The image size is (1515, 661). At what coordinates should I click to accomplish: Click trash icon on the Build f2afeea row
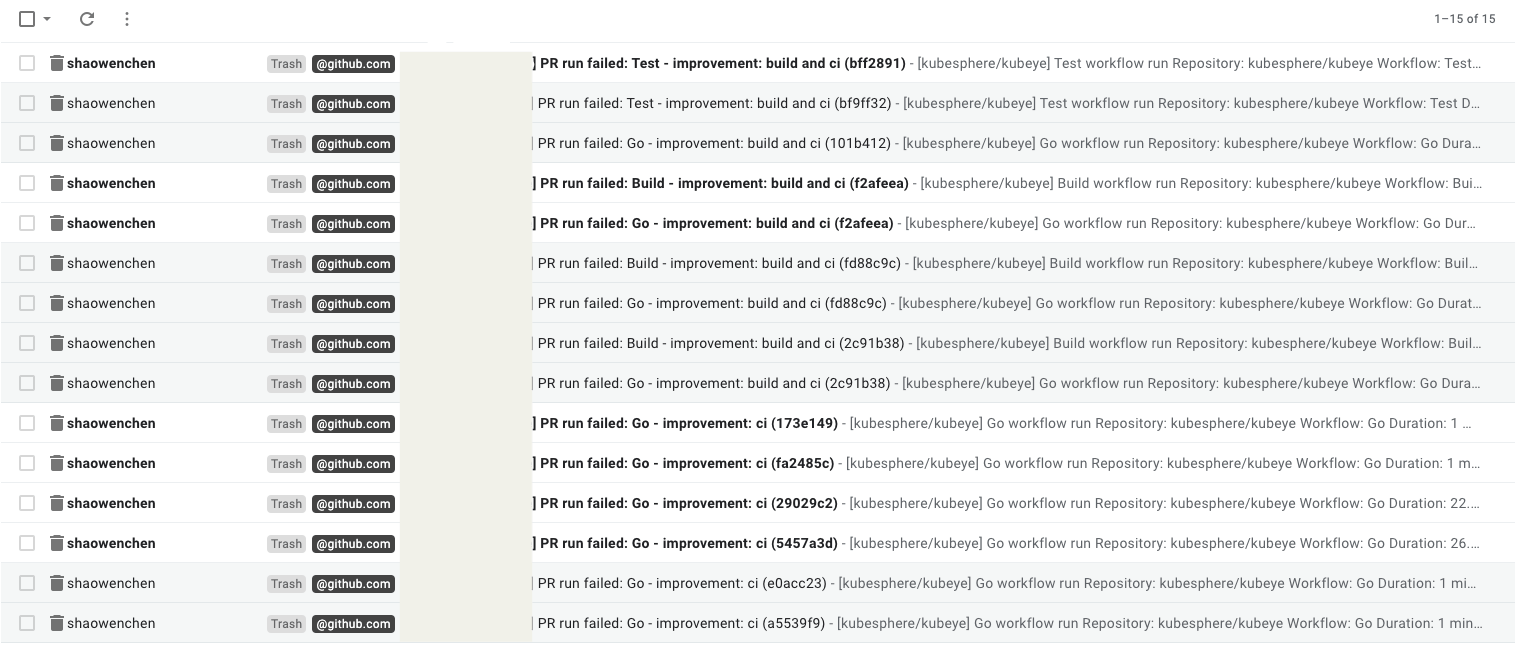tap(57, 183)
